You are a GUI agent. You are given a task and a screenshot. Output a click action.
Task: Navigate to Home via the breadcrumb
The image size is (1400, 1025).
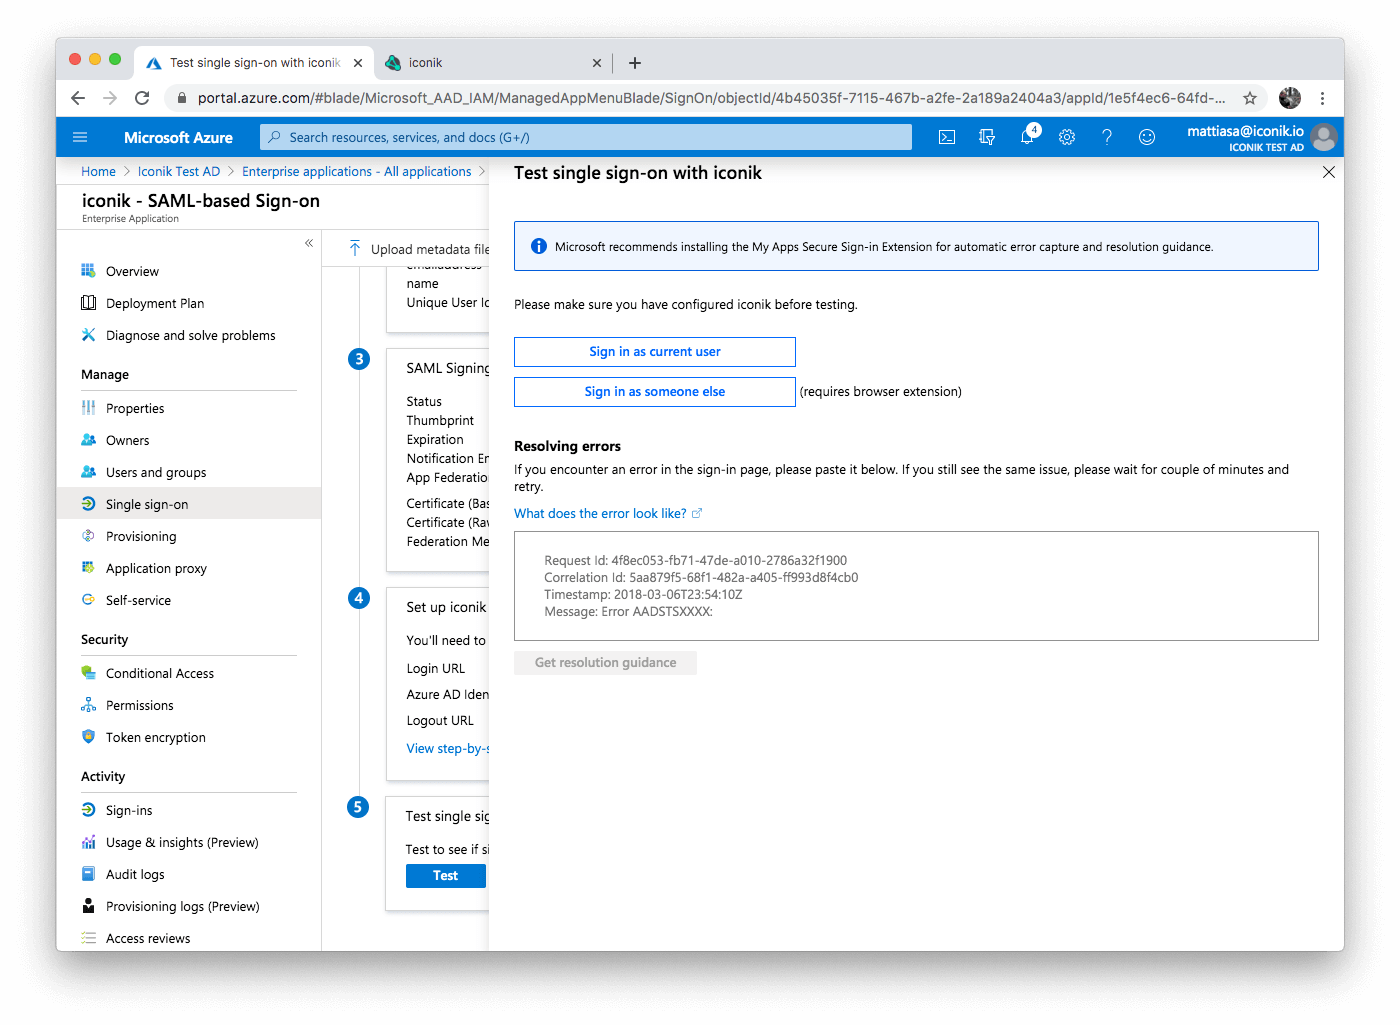point(98,171)
